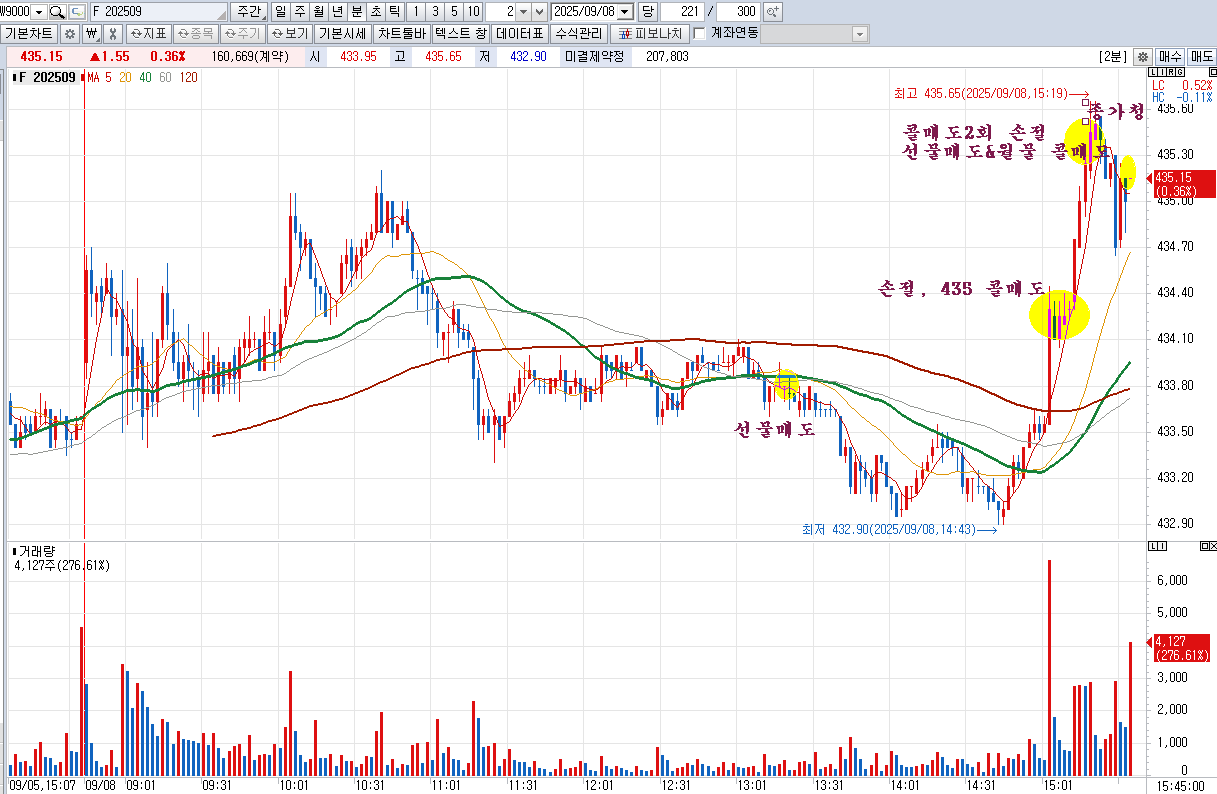Screen dimensions: 1217x794
Task: Click the 지표 indicator toolbar button
Action: (x=148, y=33)
